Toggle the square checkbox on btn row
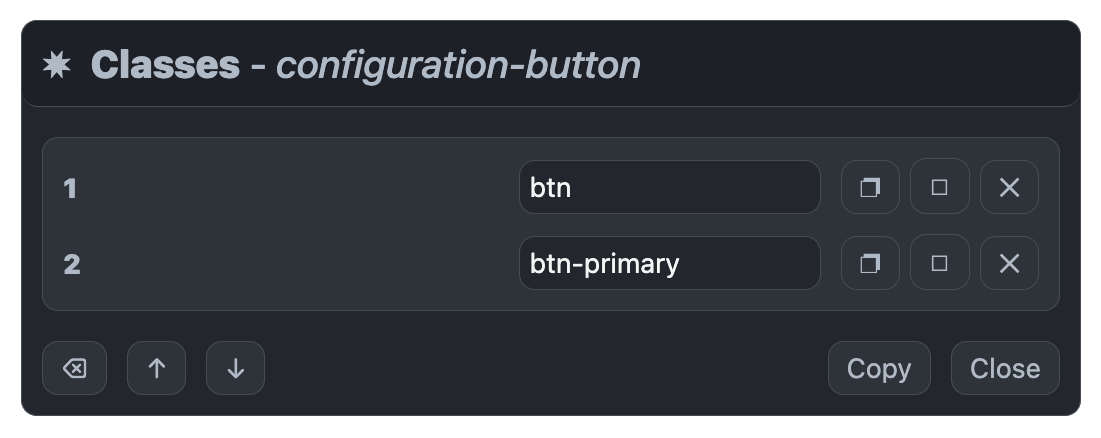 (x=940, y=187)
